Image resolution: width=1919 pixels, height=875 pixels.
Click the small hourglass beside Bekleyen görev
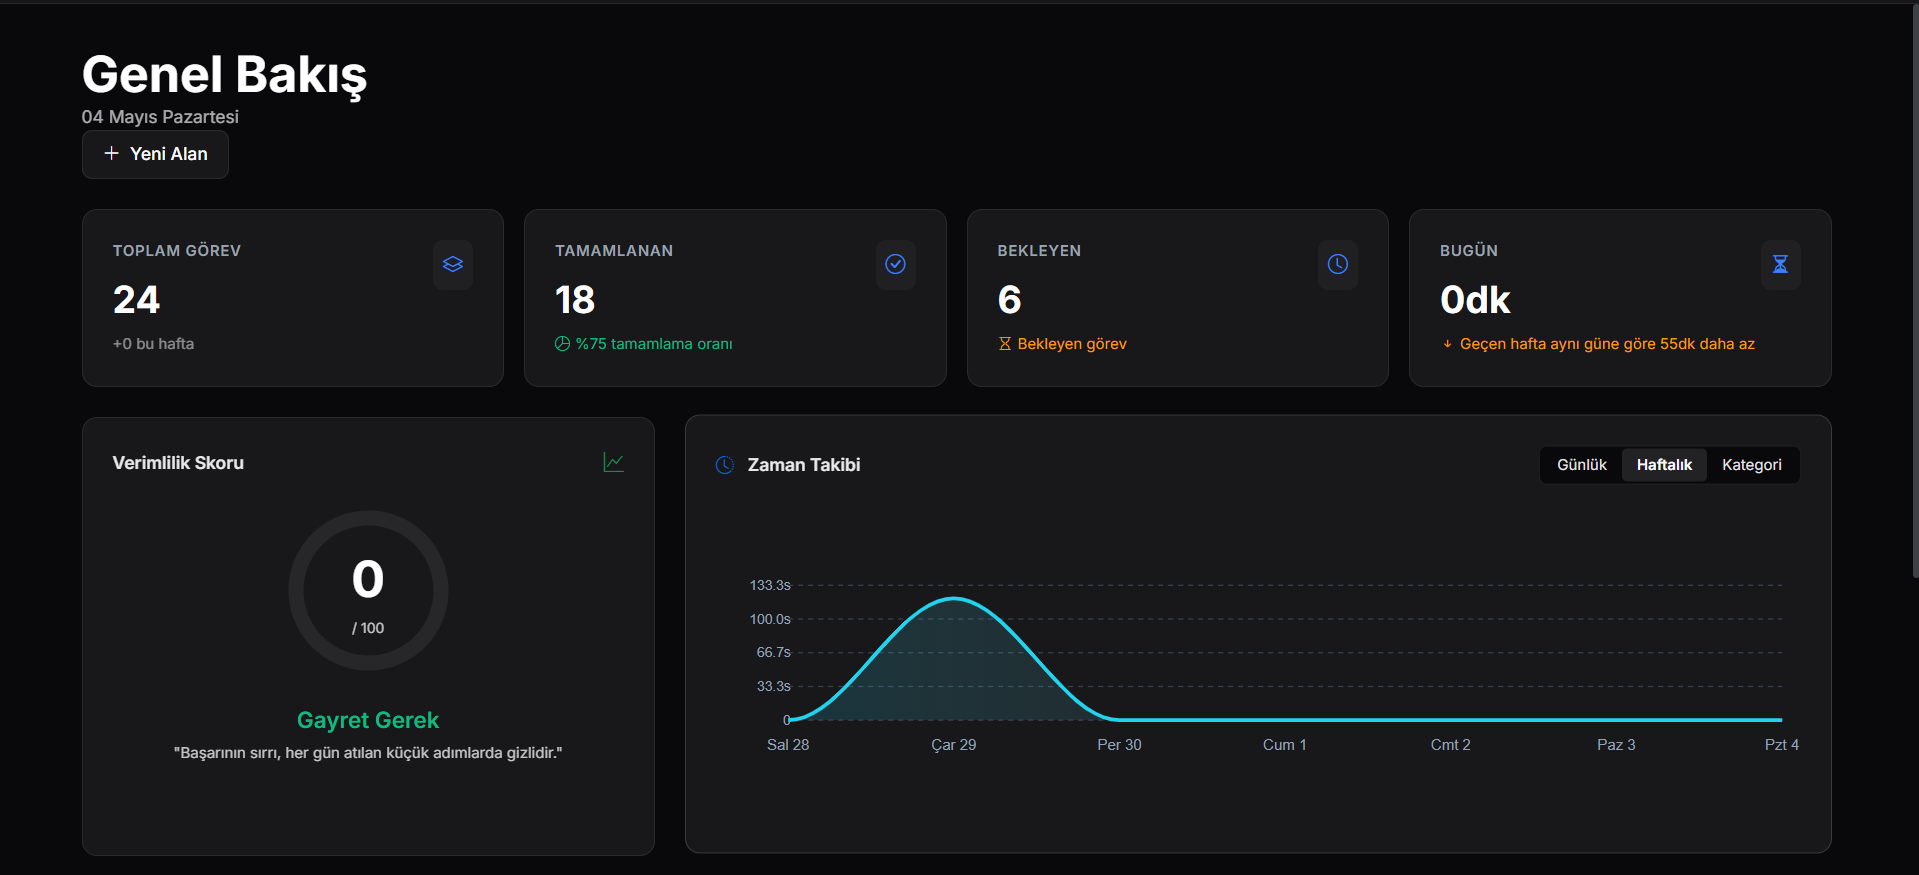(1005, 344)
